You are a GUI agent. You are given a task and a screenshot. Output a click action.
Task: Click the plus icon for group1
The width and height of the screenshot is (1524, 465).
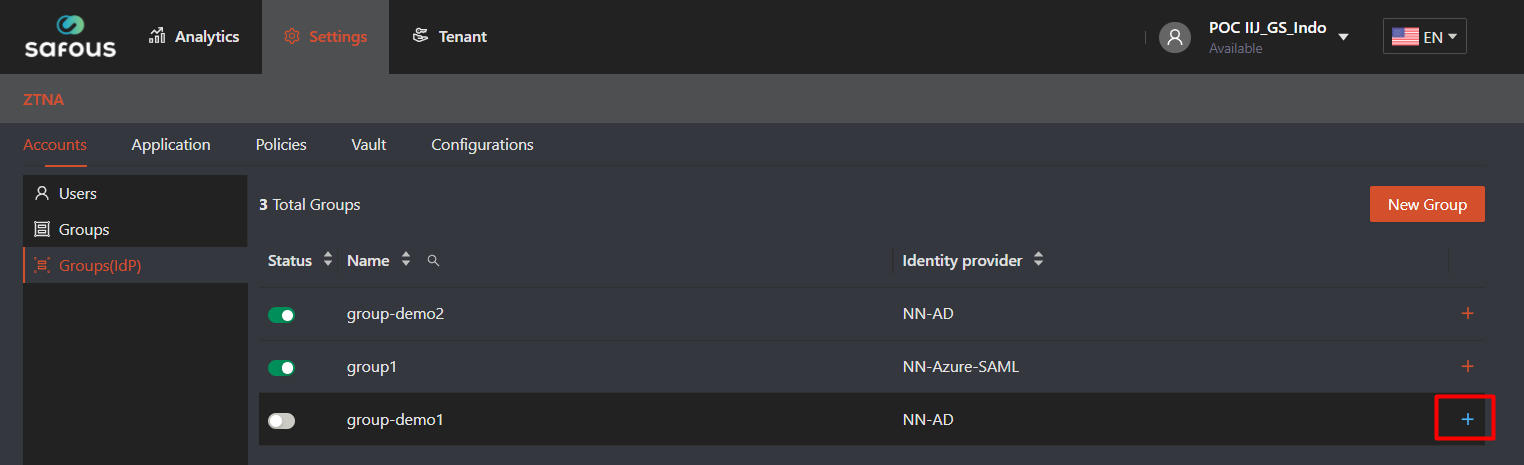tap(1467, 367)
